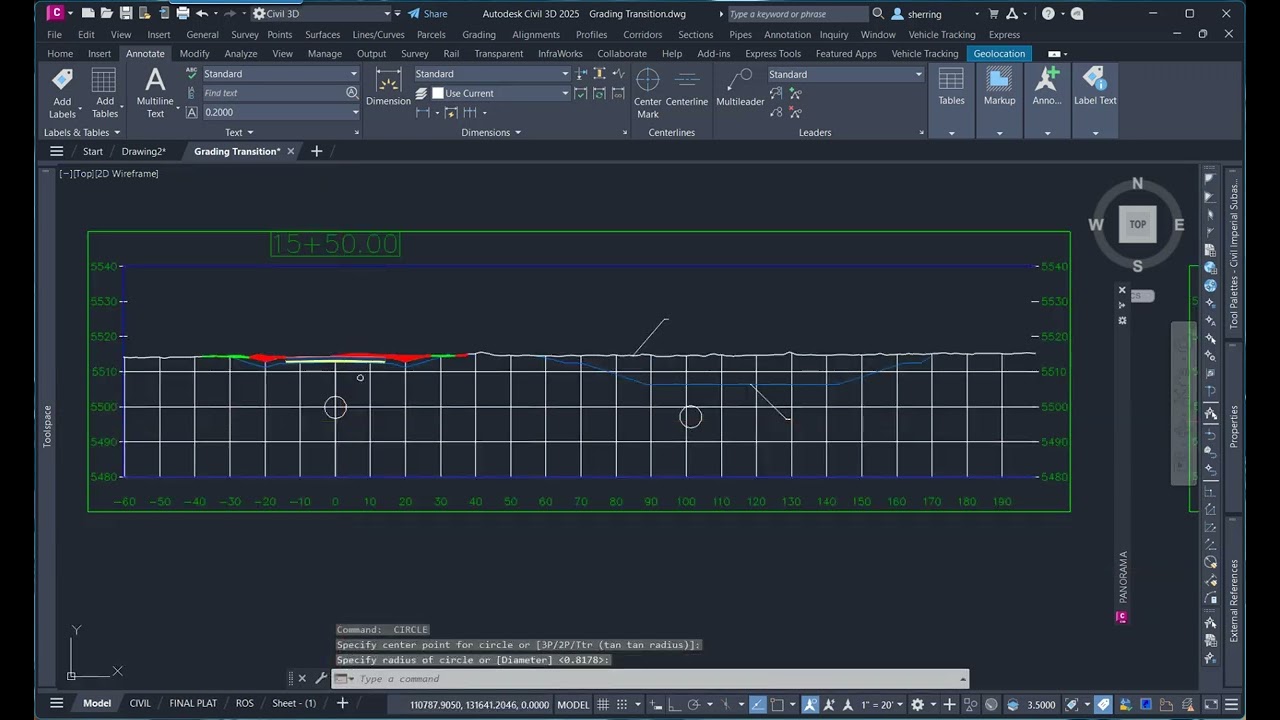Add a new file tab with plus
Screen dimensions: 1280x720
coord(317,151)
